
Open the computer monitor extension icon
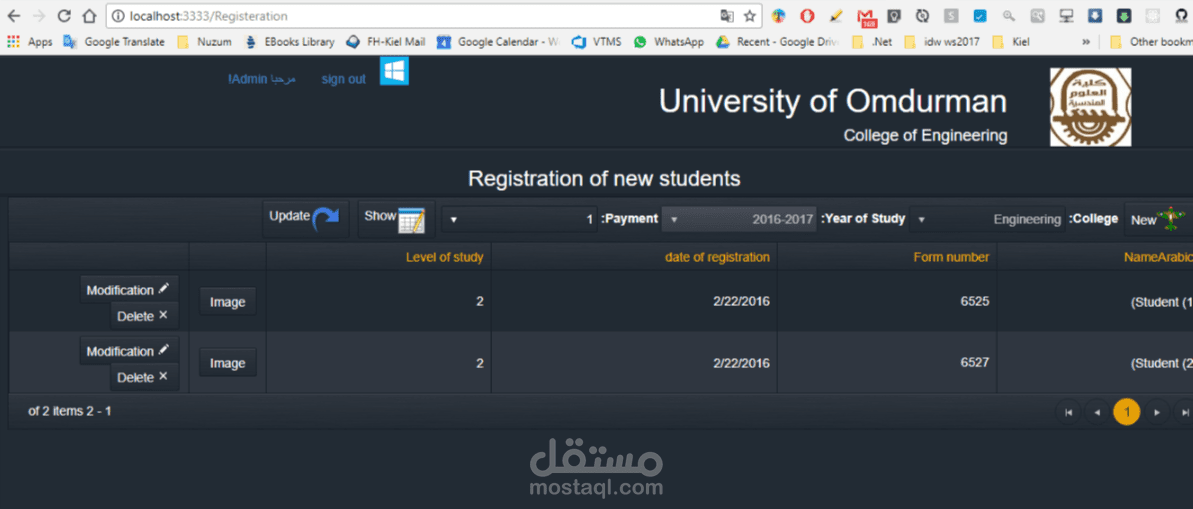1066,15
